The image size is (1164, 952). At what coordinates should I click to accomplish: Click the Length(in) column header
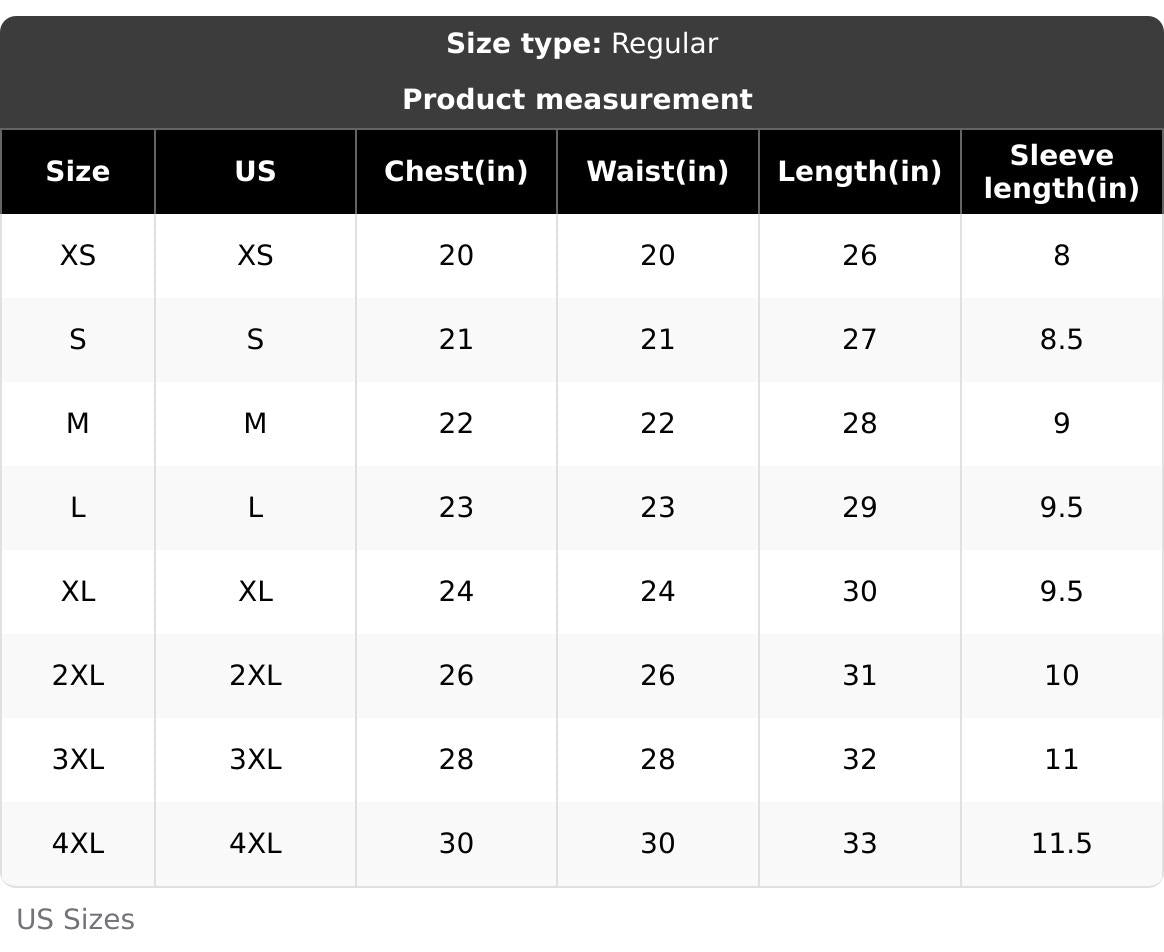(860, 172)
